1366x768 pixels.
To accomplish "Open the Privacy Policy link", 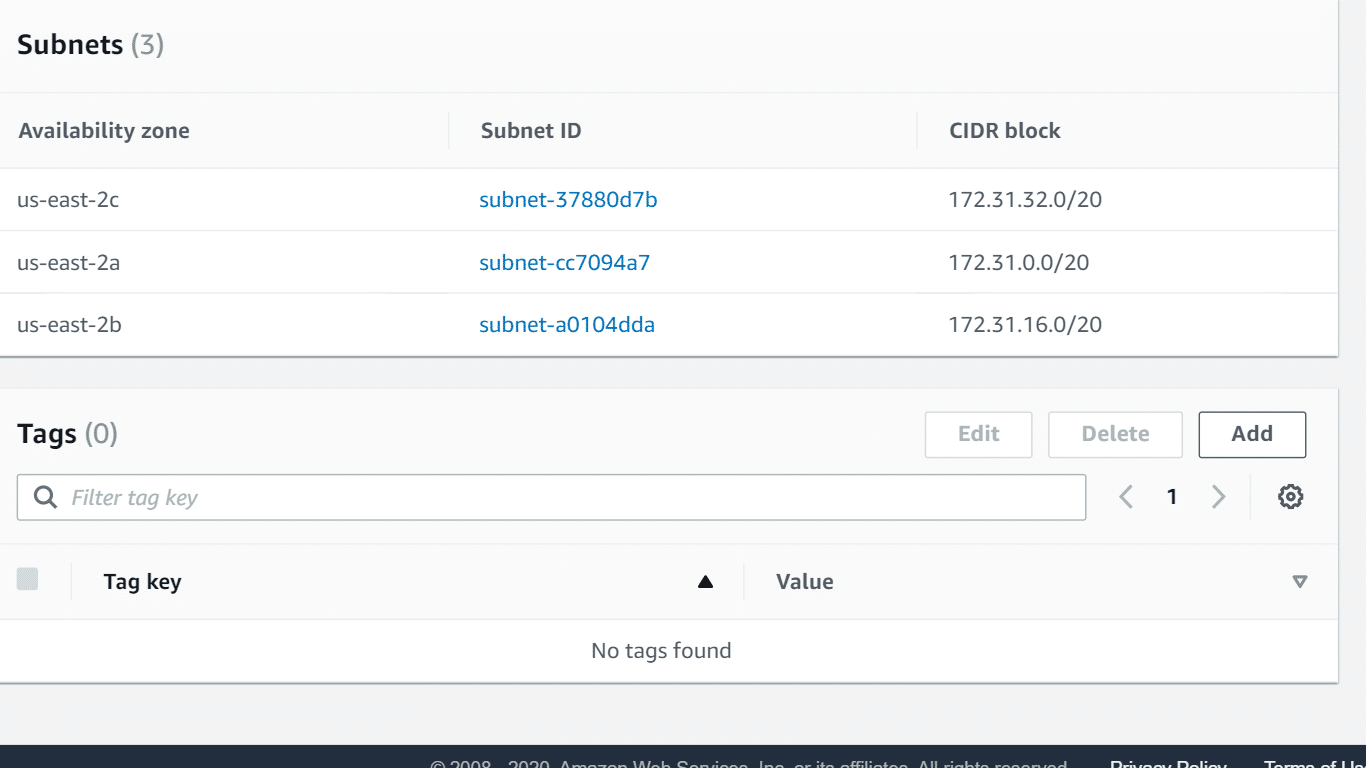I will 1167,763.
